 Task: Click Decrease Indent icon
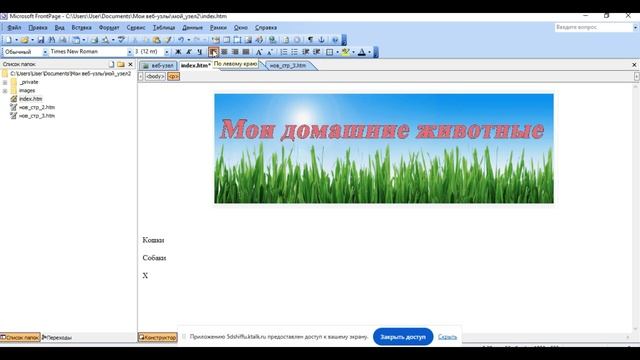305,52
